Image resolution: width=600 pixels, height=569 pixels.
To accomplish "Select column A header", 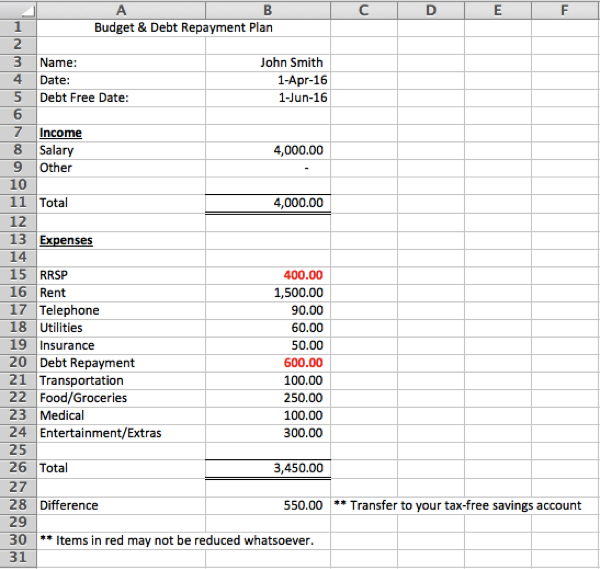I will (x=120, y=10).
